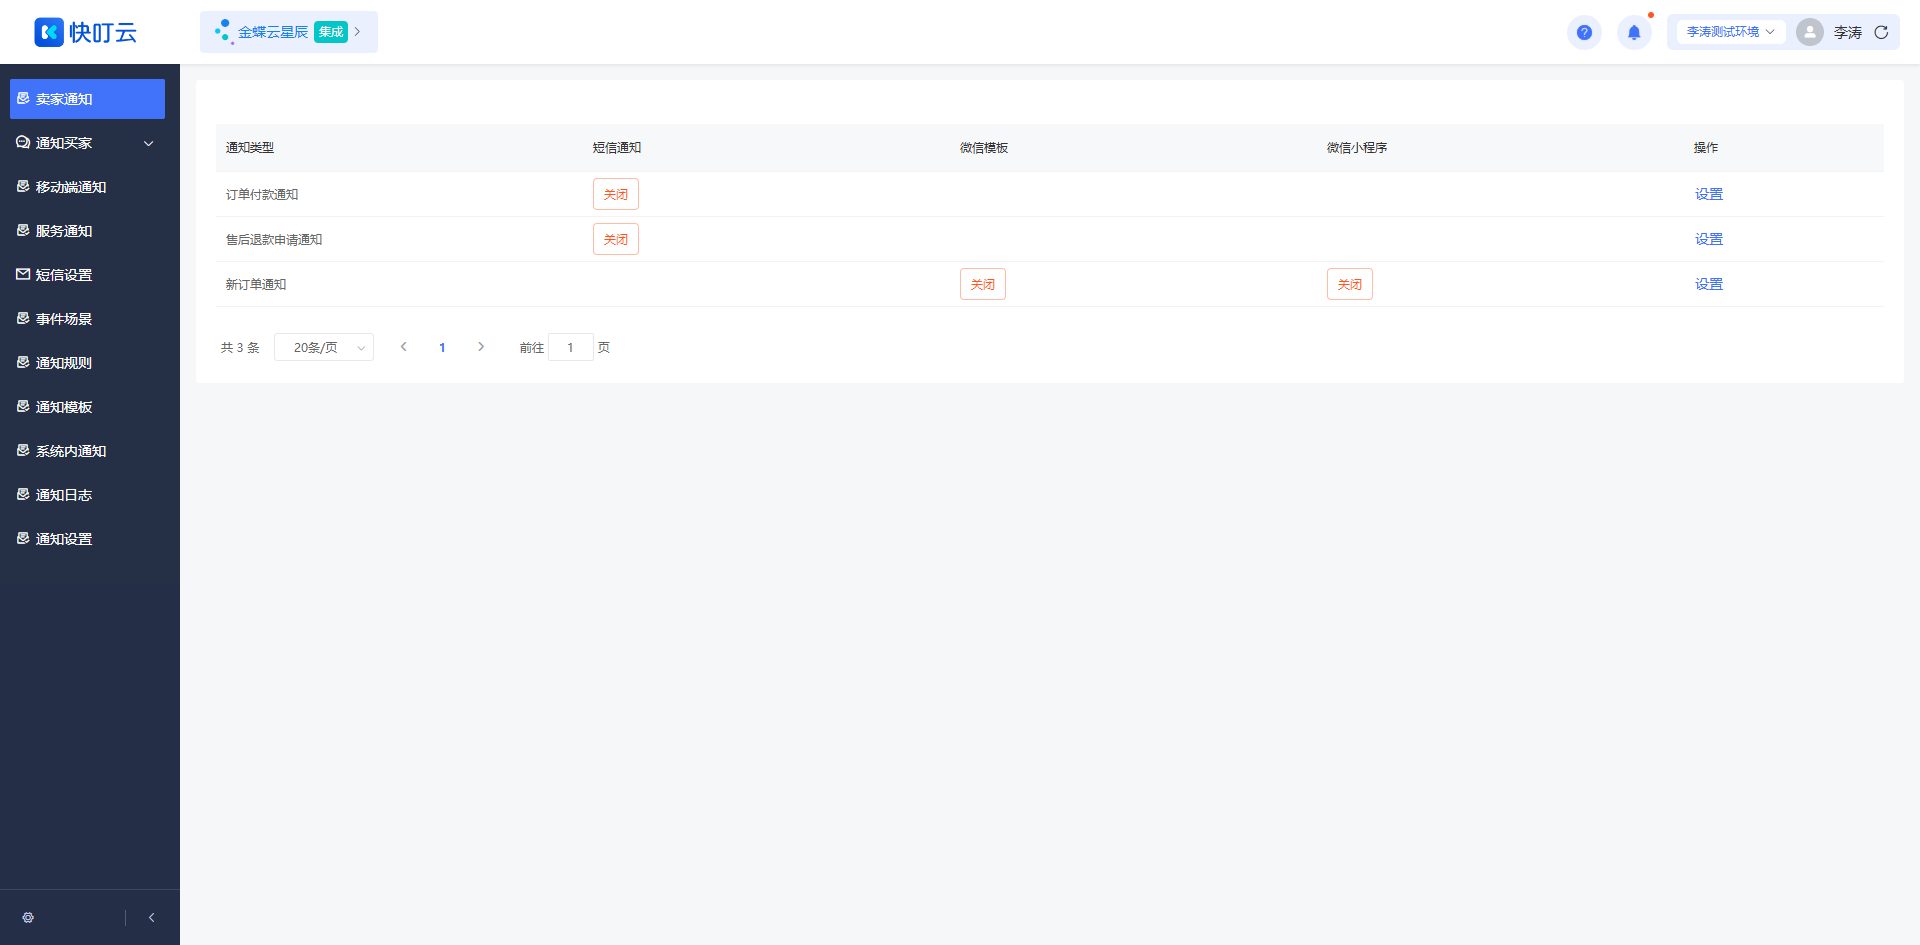The width and height of the screenshot is (1920, 945).
Task: Go to previous page arrow
Action: point(404,347)
